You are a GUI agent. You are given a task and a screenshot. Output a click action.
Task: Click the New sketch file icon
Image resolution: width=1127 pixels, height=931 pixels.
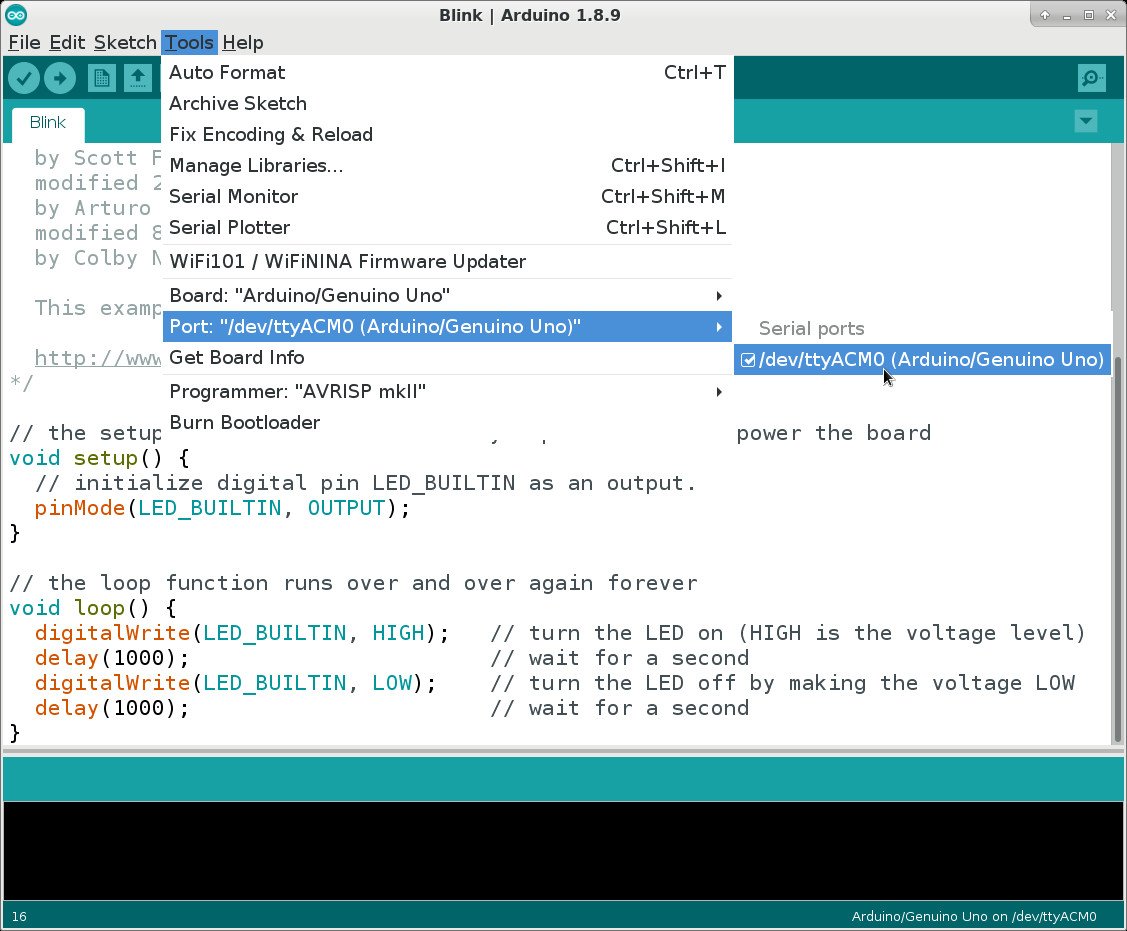tap(101, 78)
